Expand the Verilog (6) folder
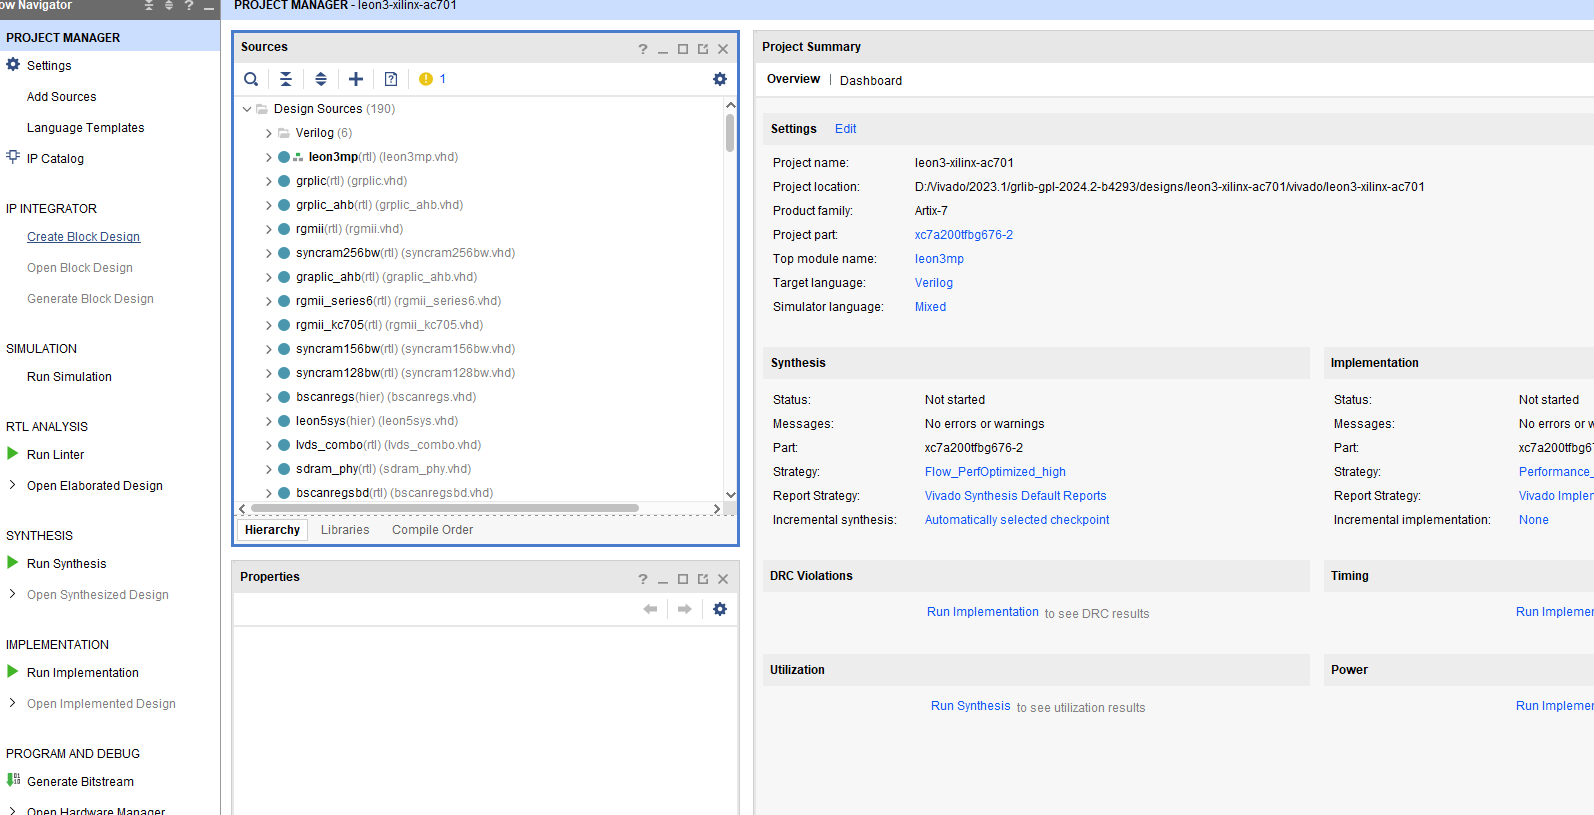The height and width of the screenshot is (815, 1594). point(268,133)
